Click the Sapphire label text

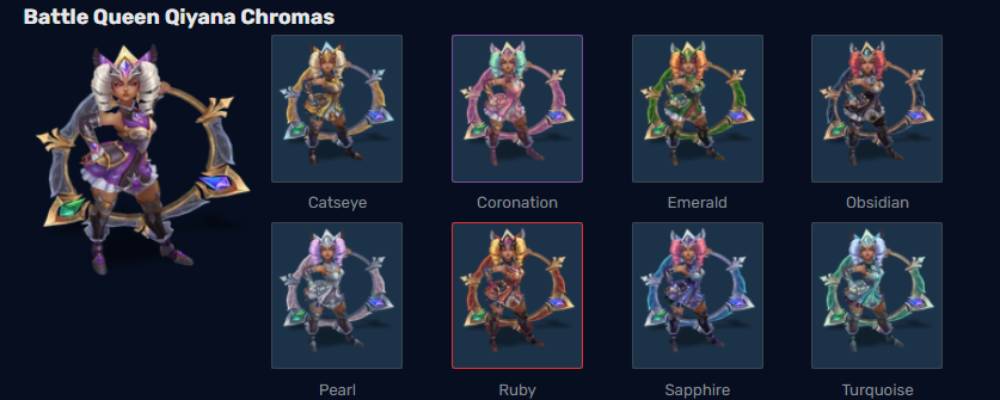(x=697, y=390)
